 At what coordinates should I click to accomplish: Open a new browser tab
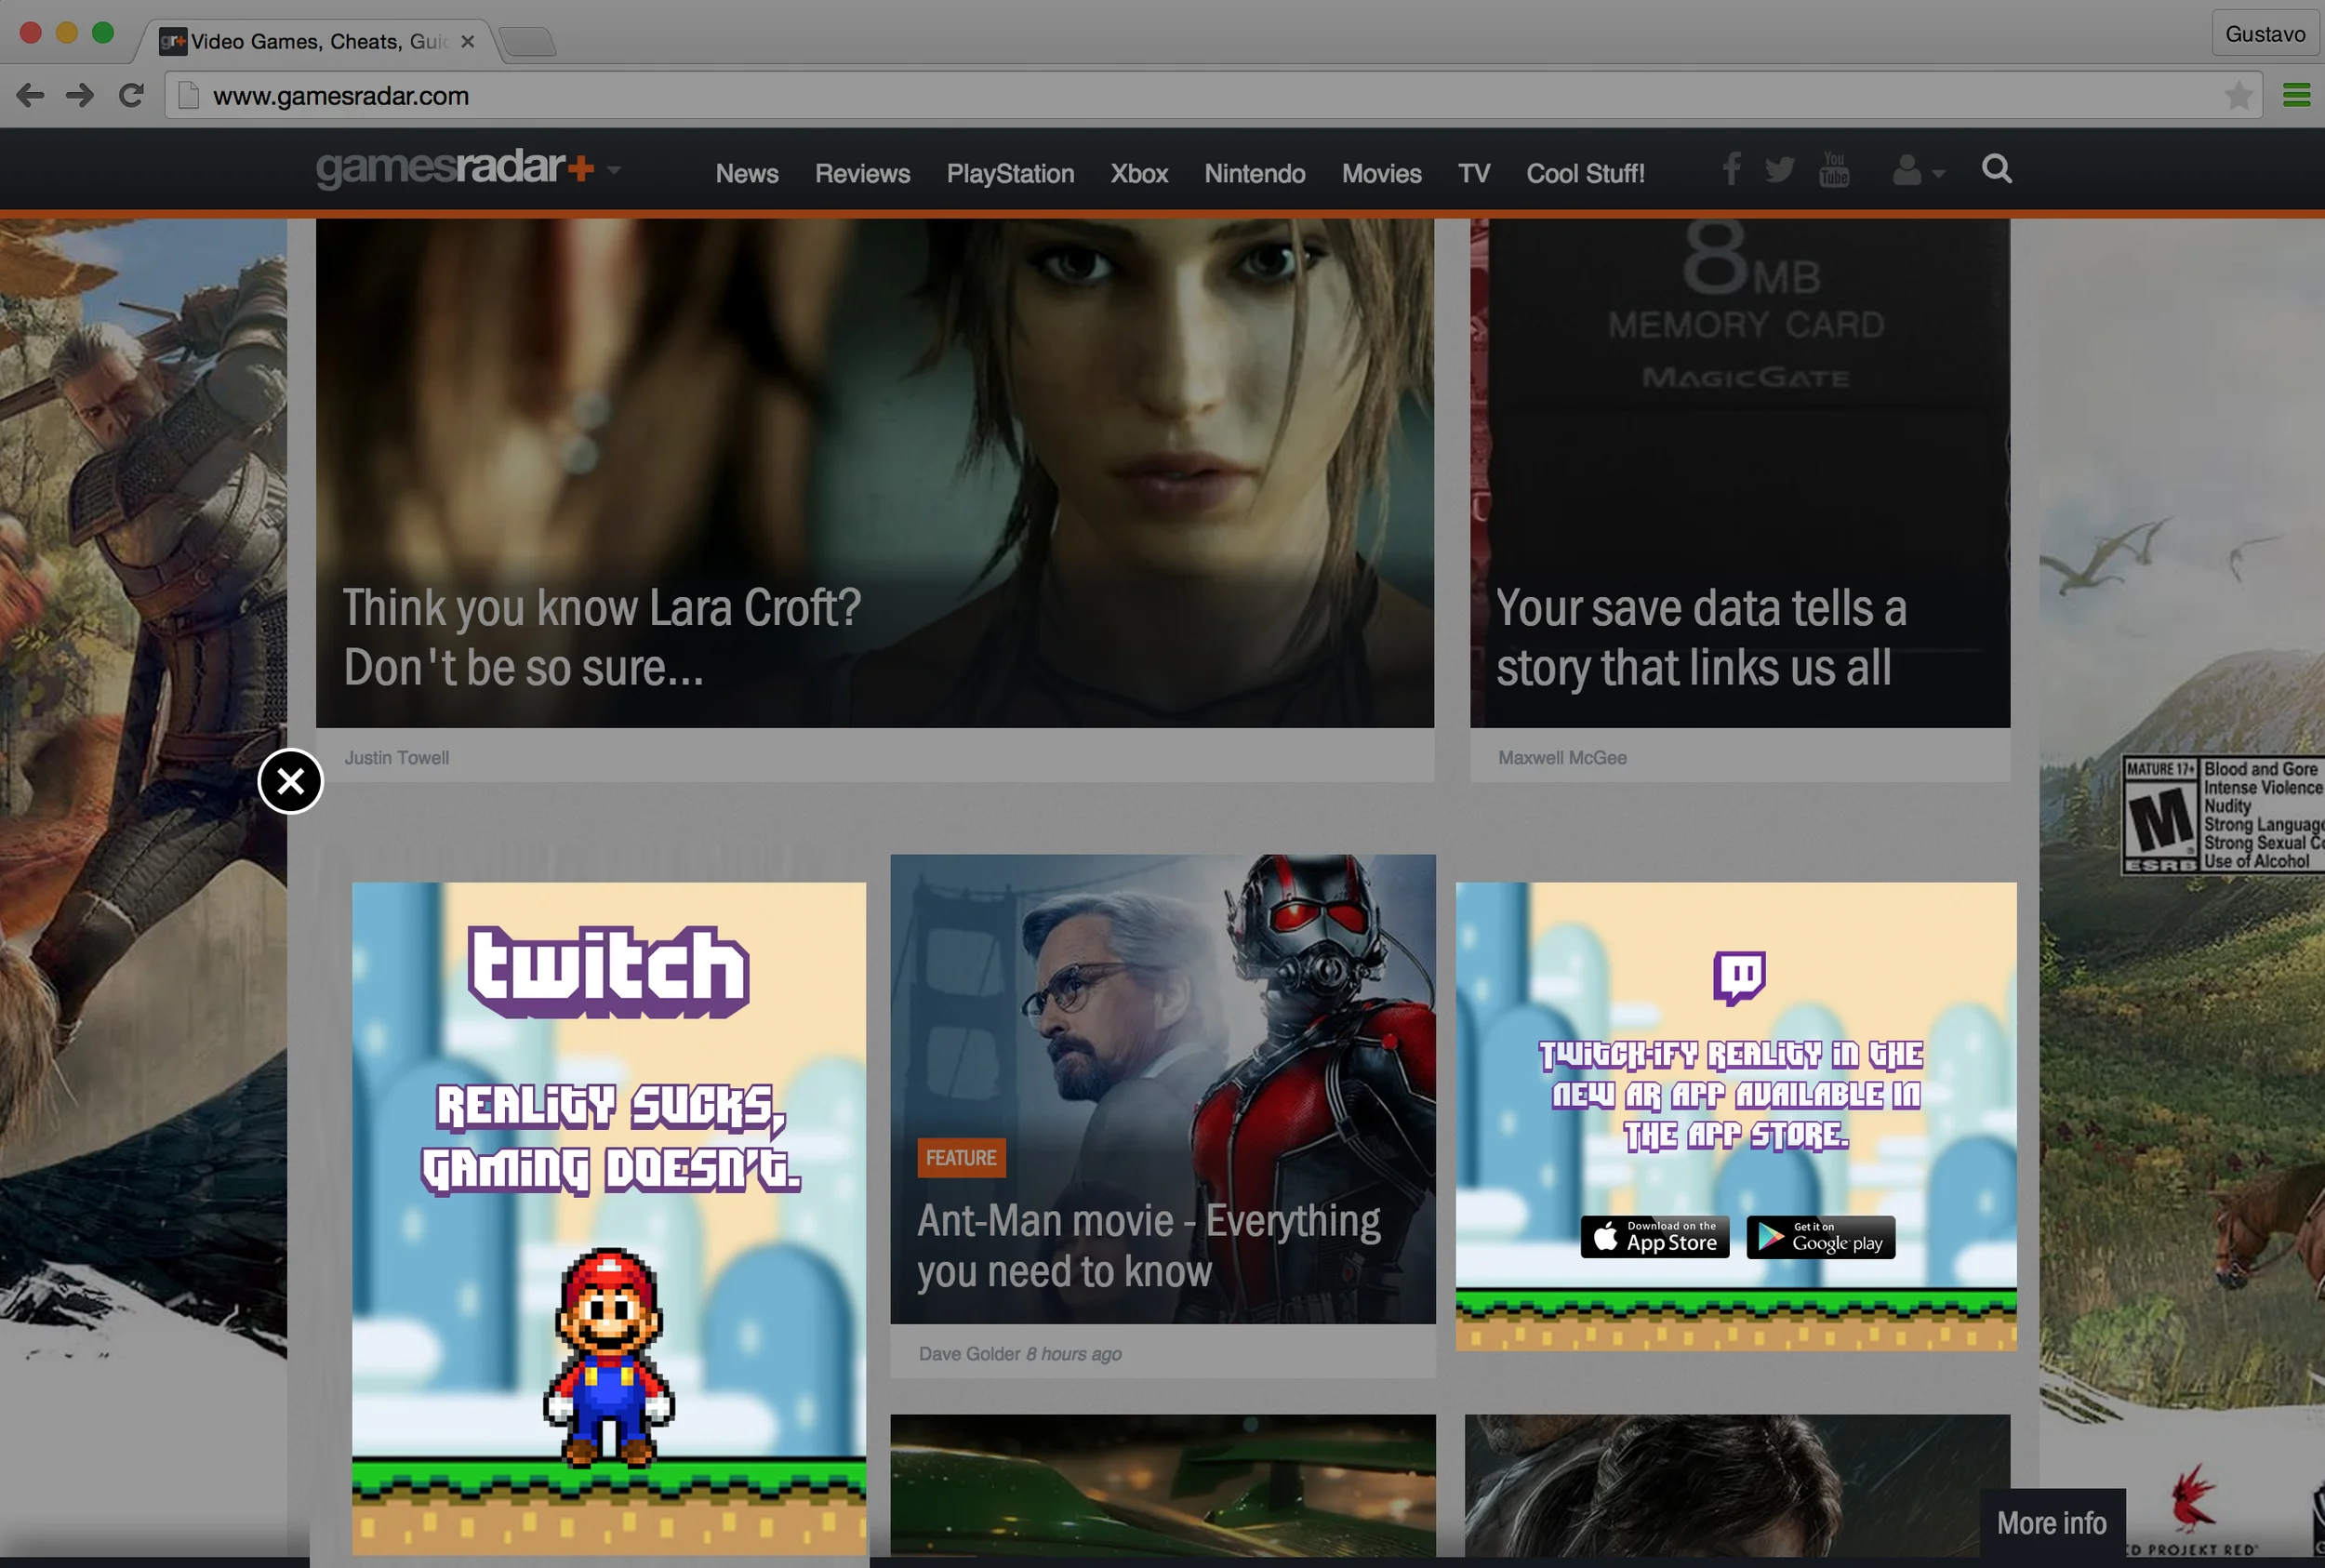(527, 42)
